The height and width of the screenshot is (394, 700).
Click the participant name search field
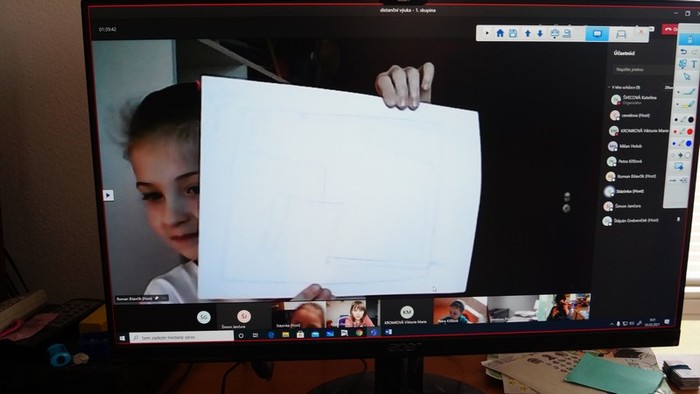click(x=642, y=70)
